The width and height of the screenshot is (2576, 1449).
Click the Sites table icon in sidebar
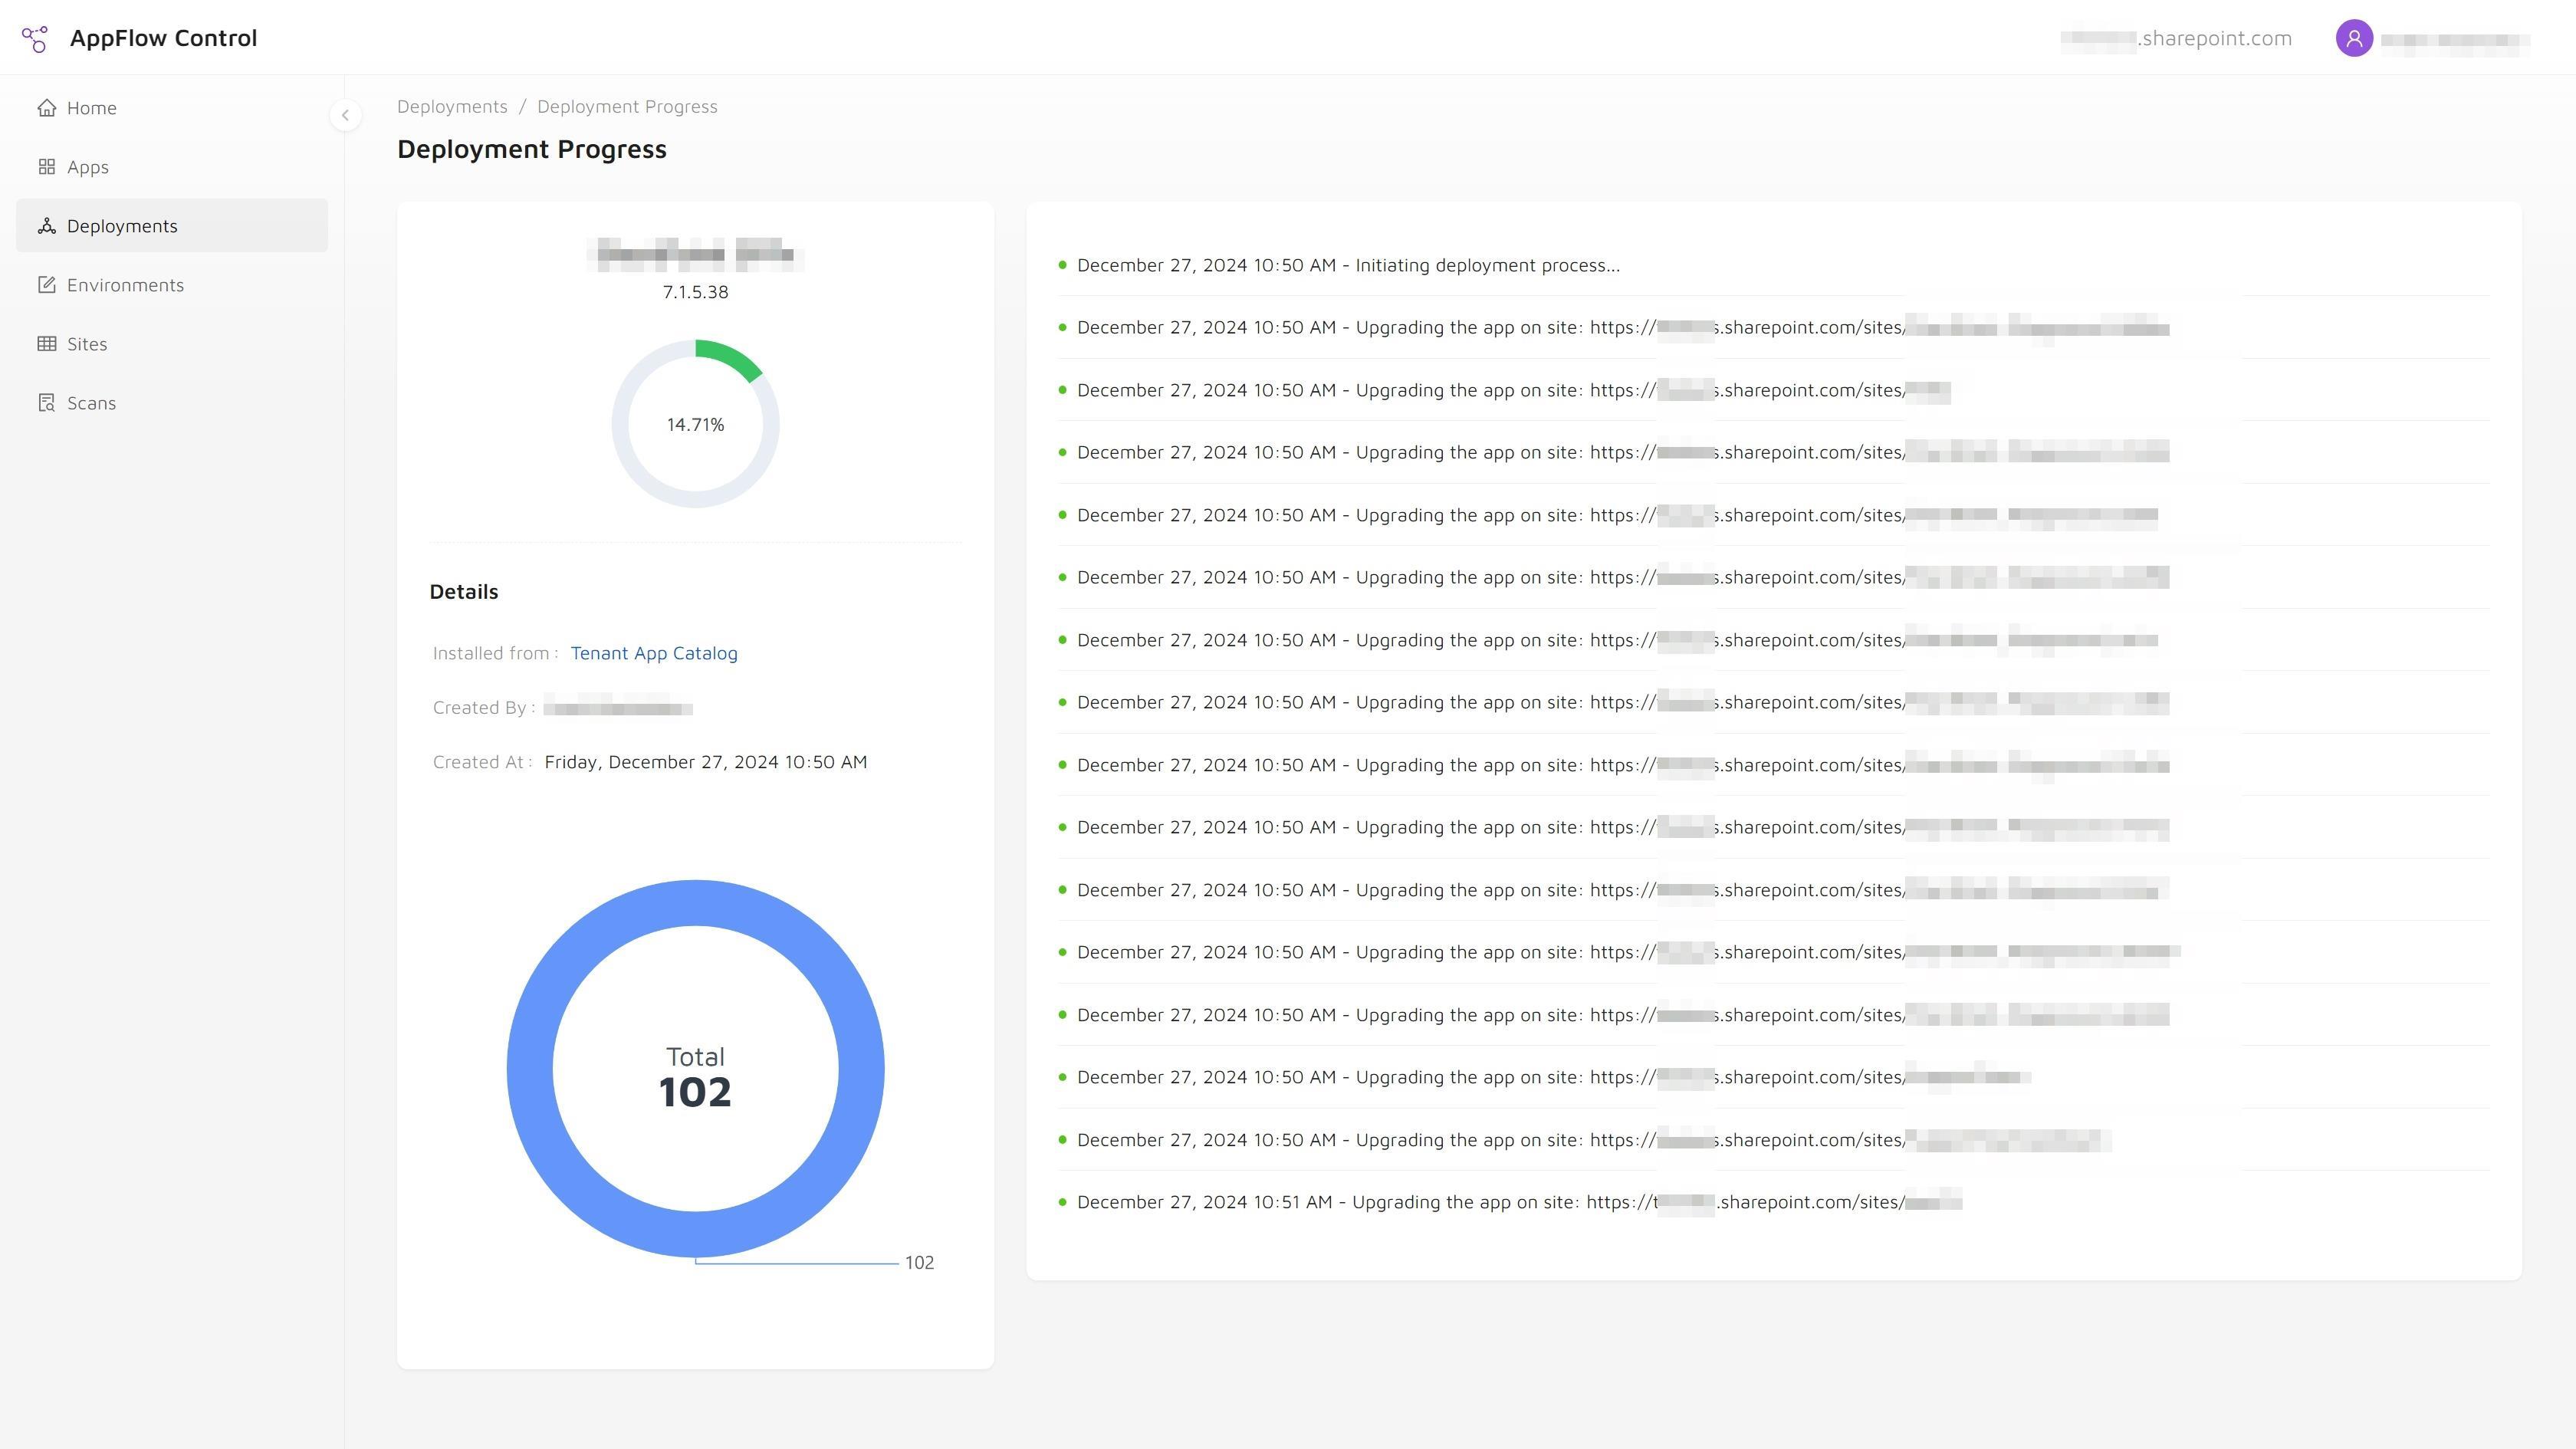(46, 344)
